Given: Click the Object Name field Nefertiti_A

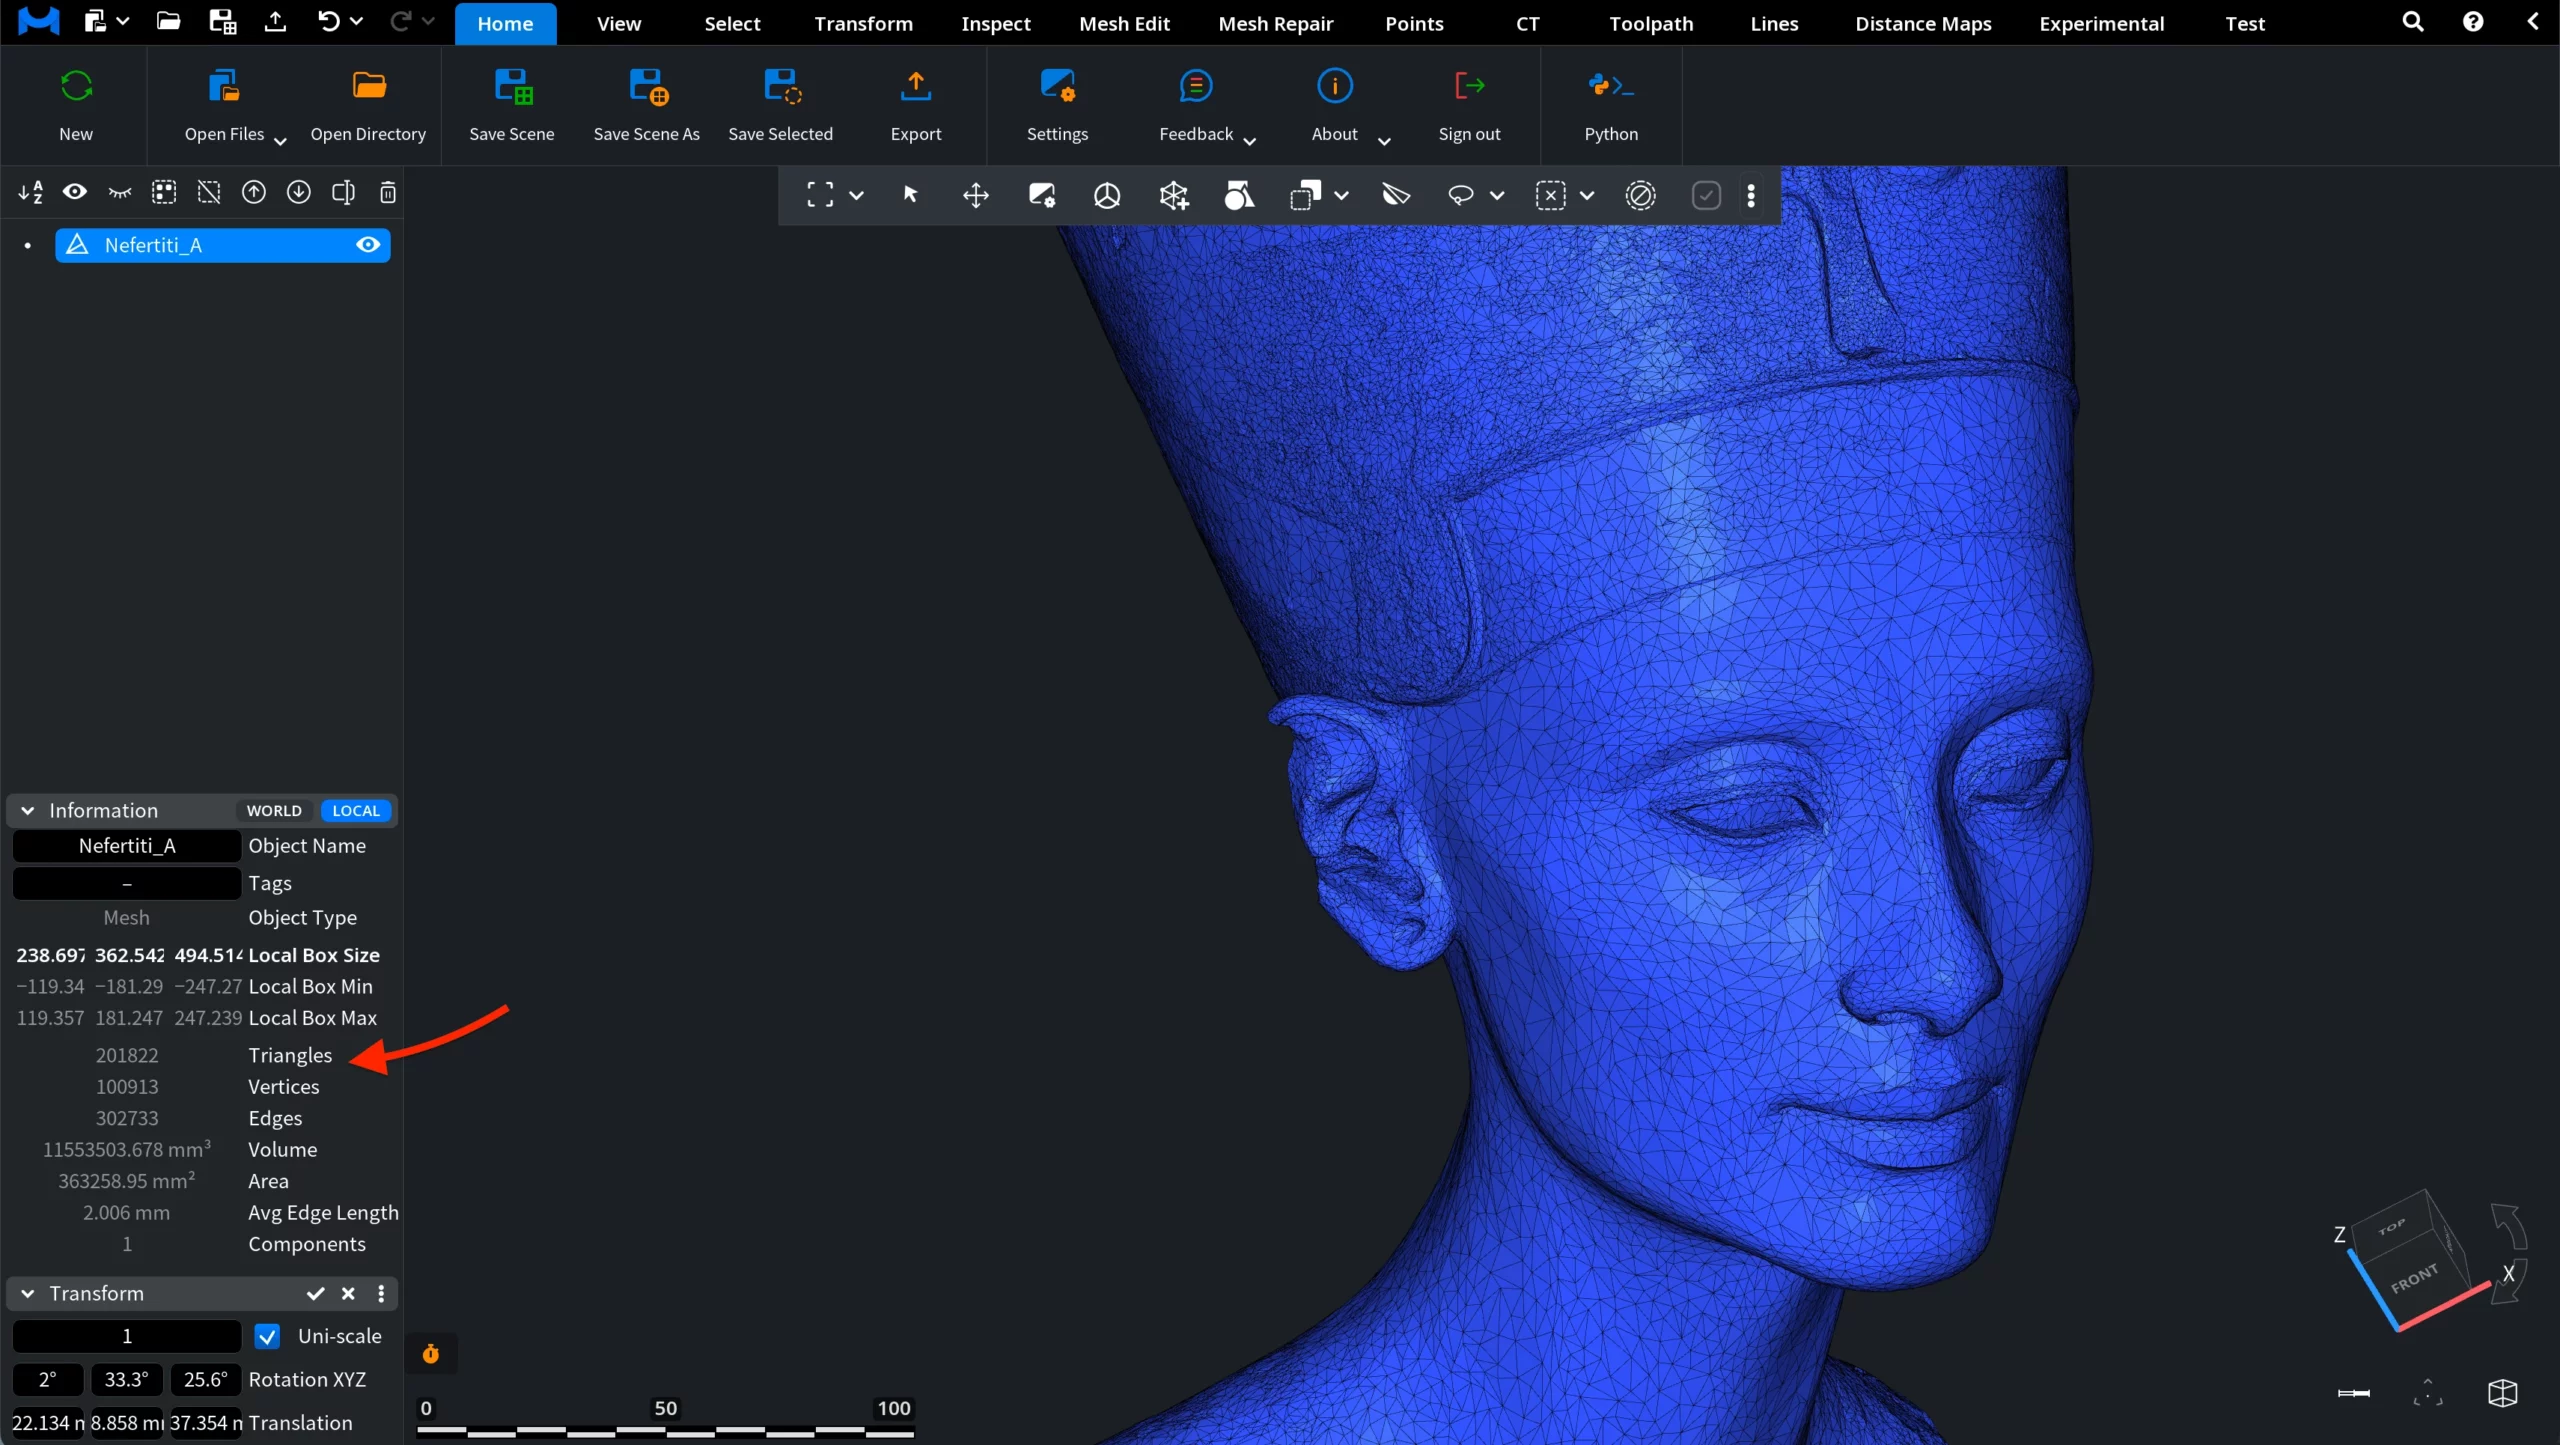Looking at the screenshot, I should pos(127,846).
